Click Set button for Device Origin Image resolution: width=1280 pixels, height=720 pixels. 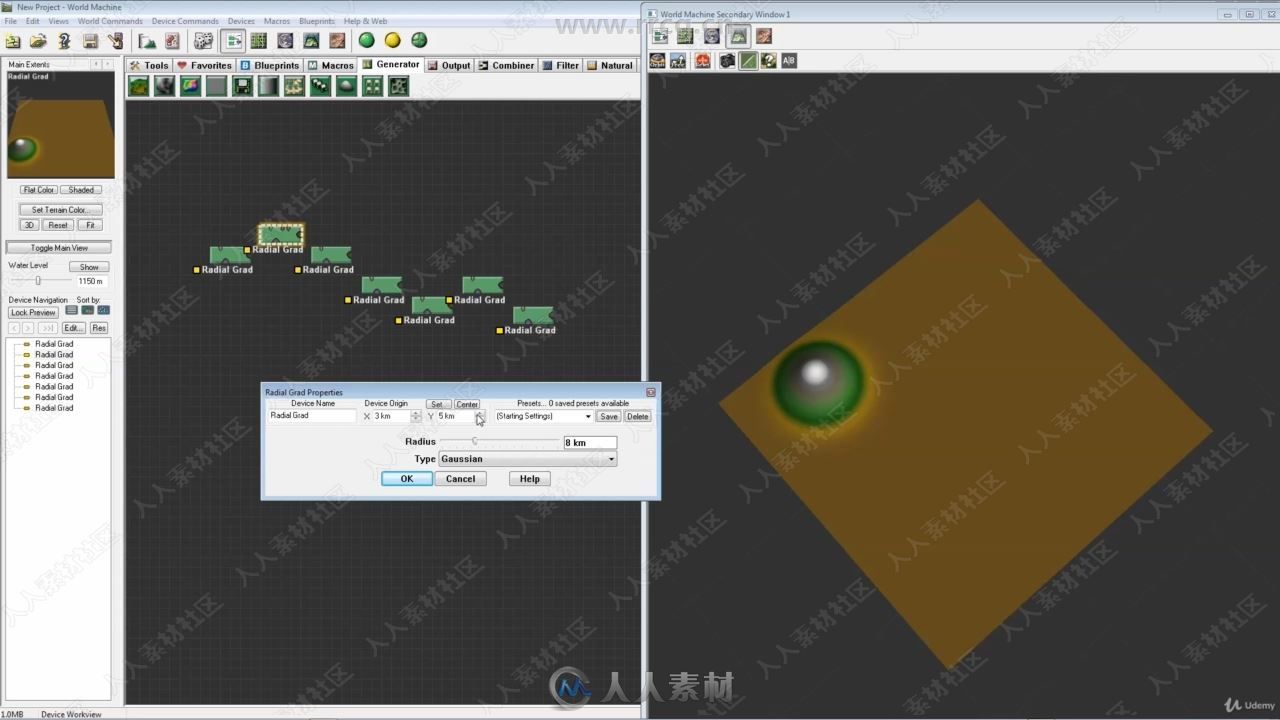point(437,404)
